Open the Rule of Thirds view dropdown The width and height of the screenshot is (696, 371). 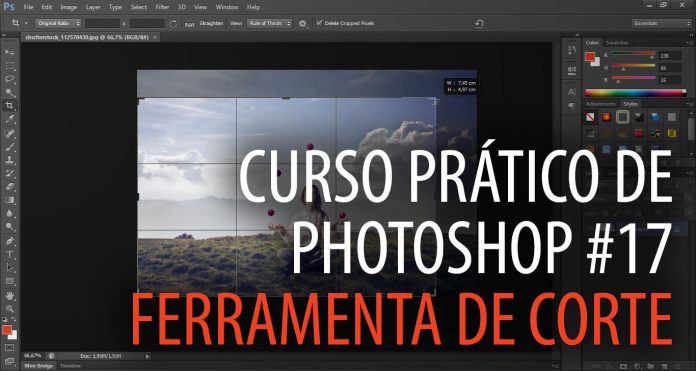pyautogui.click(x=269, y=23)
